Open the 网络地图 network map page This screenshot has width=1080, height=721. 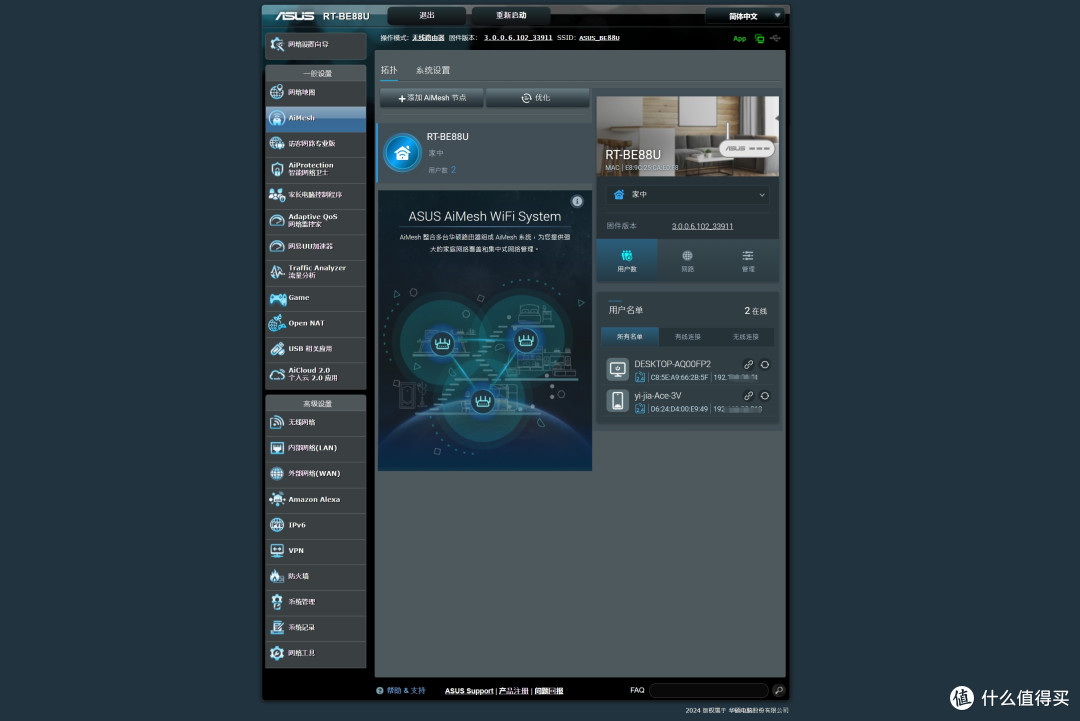click(x=315, y=92)
